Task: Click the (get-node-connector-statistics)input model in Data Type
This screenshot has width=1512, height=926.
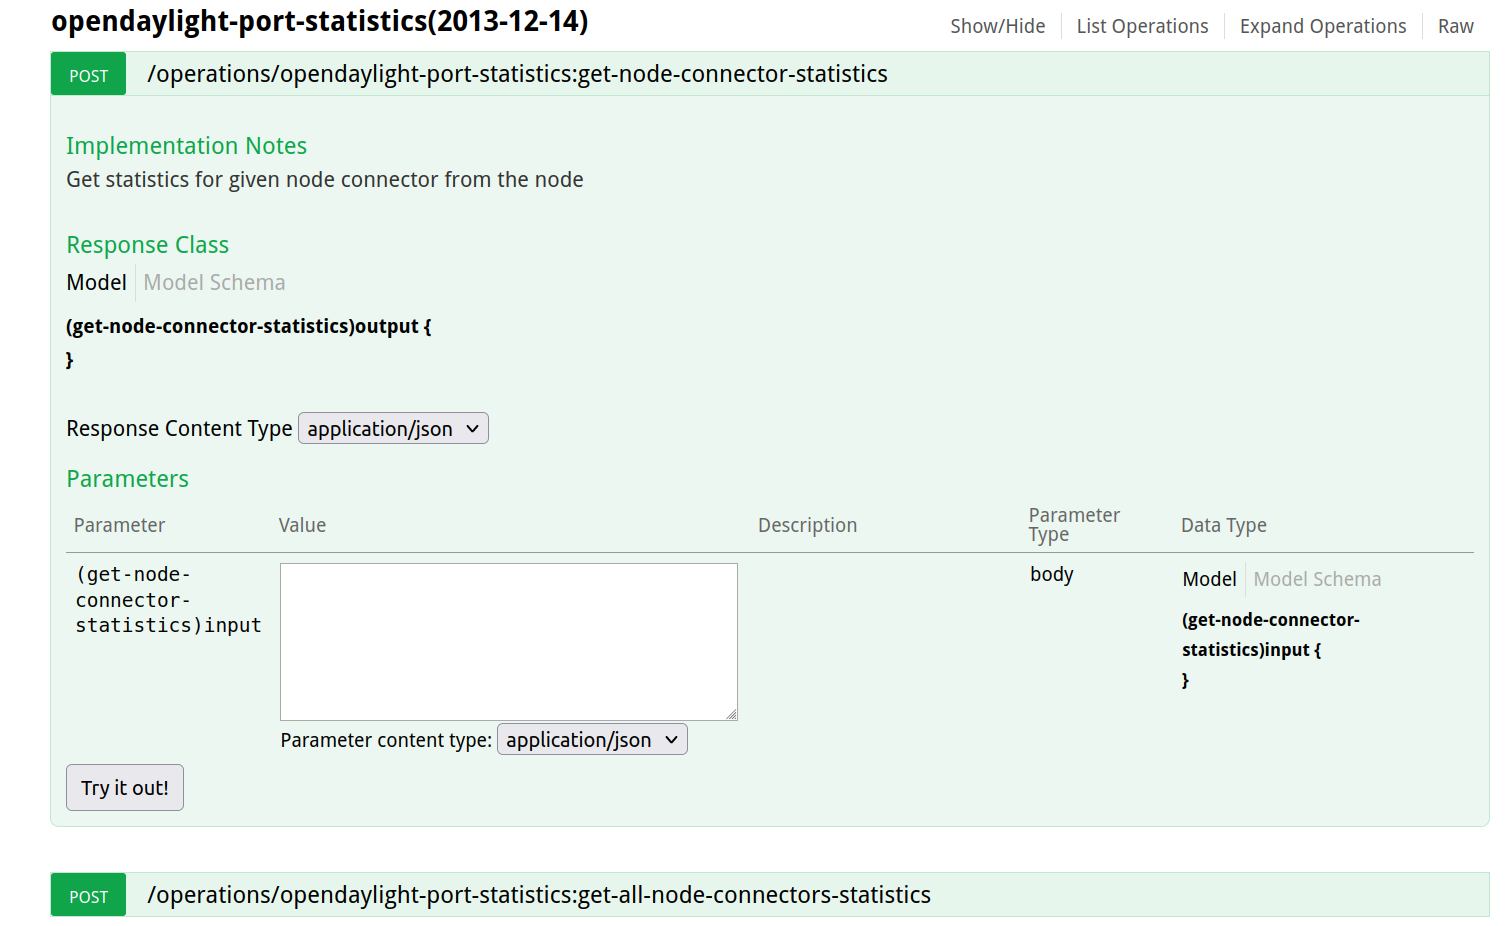Action: click(x=1270, y=634)
